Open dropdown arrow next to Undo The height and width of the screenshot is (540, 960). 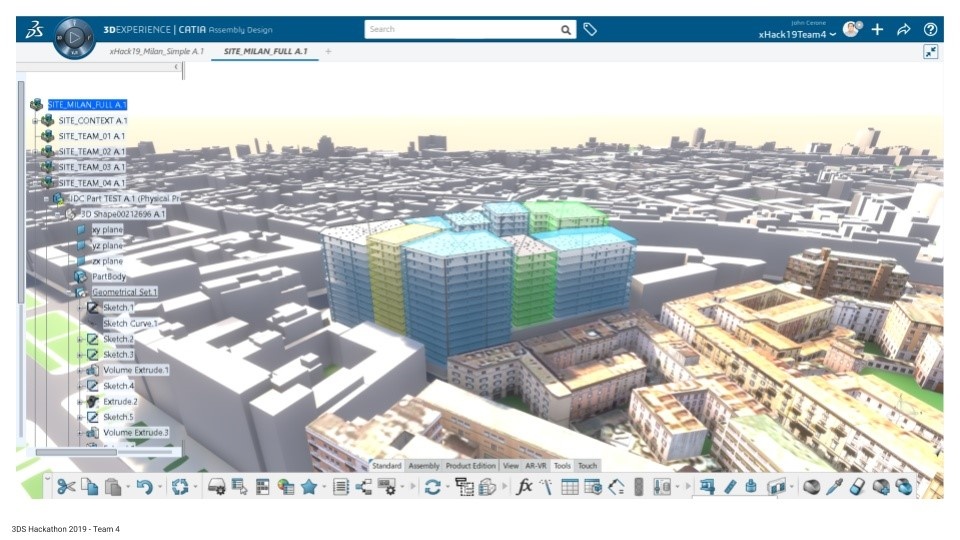point(160,487)
